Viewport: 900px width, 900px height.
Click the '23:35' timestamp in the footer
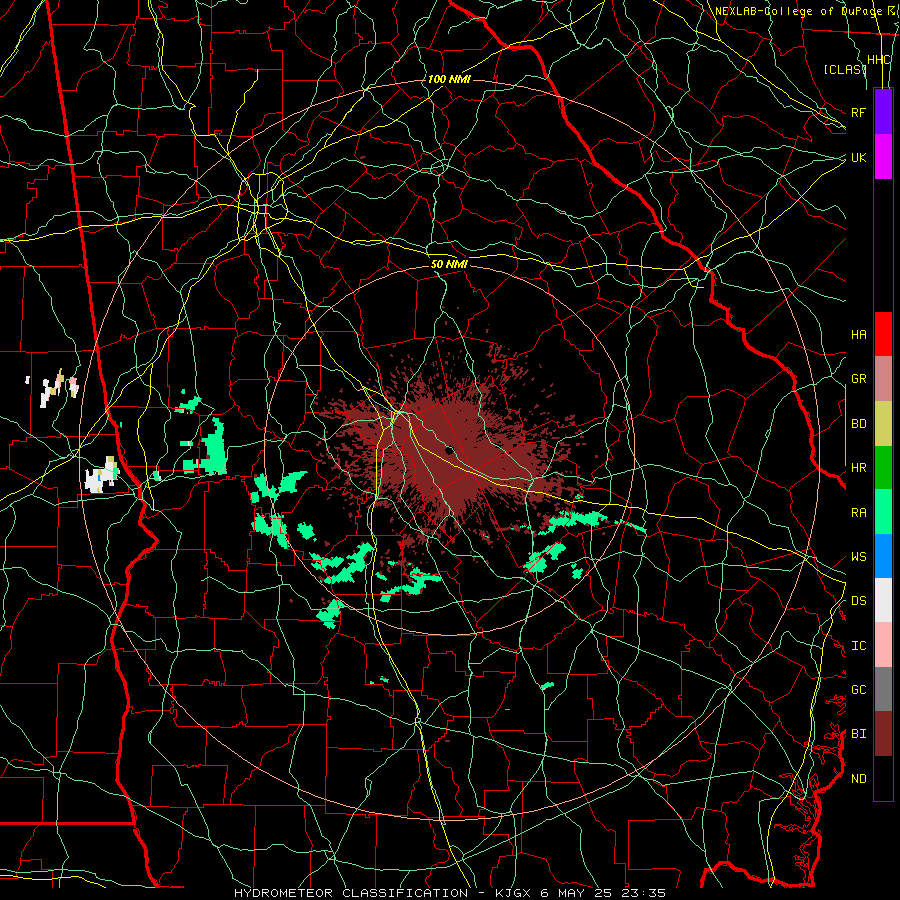[643, 893]
